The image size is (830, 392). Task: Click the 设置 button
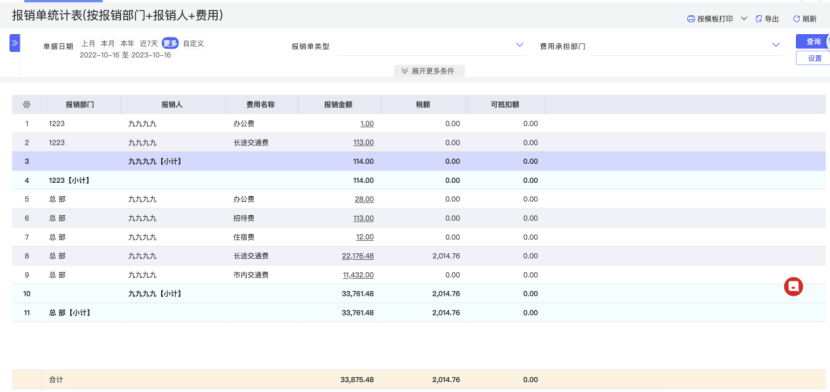point(814,58)
